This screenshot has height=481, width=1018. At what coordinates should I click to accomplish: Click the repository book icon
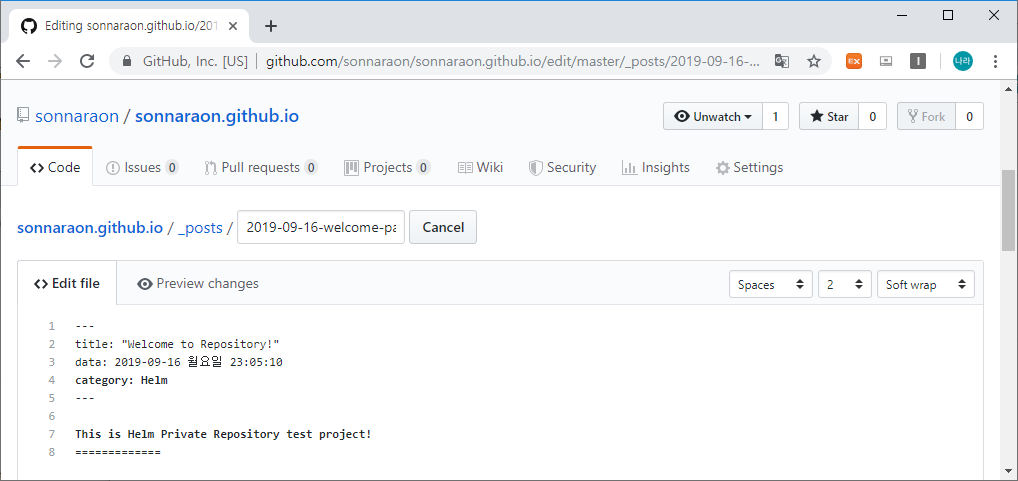pyautogui.click(x=23, y=116)
